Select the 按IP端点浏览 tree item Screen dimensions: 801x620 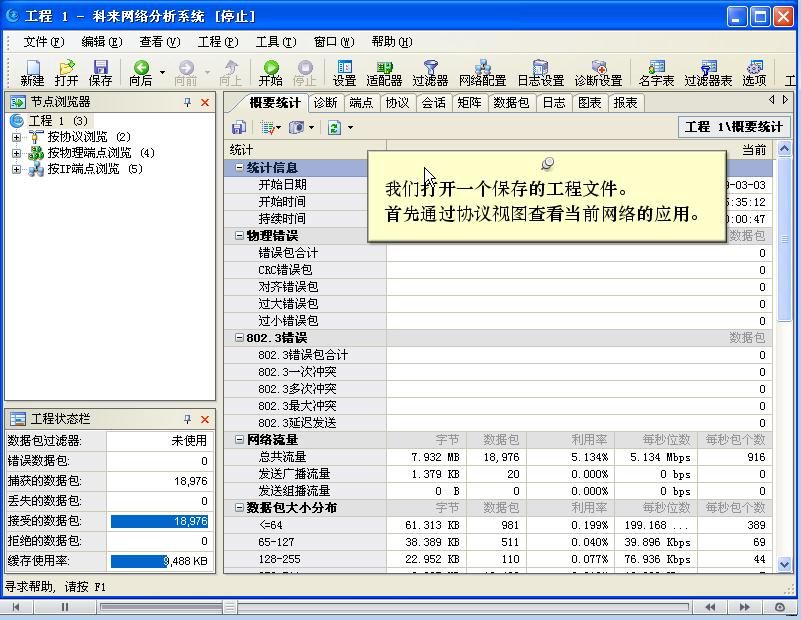[94, 169]
